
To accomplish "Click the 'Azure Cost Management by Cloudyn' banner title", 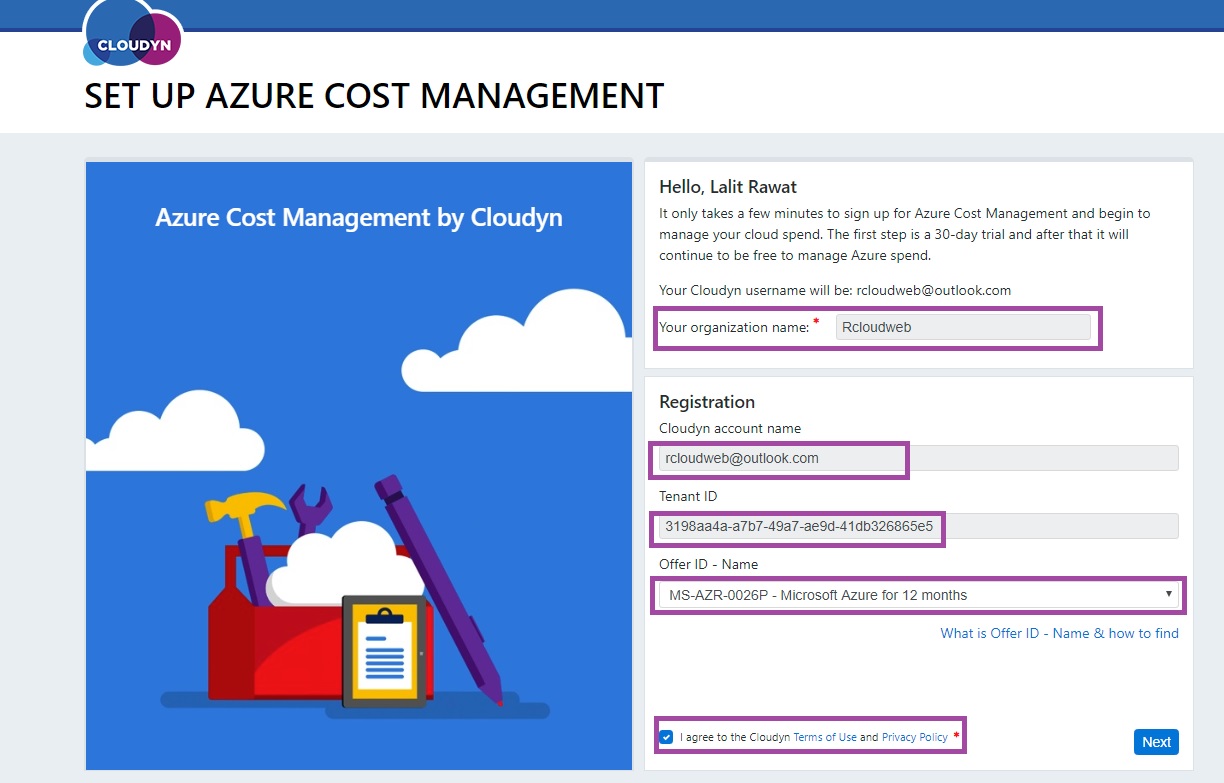I will pyautogui.click(x=359, y=217).
